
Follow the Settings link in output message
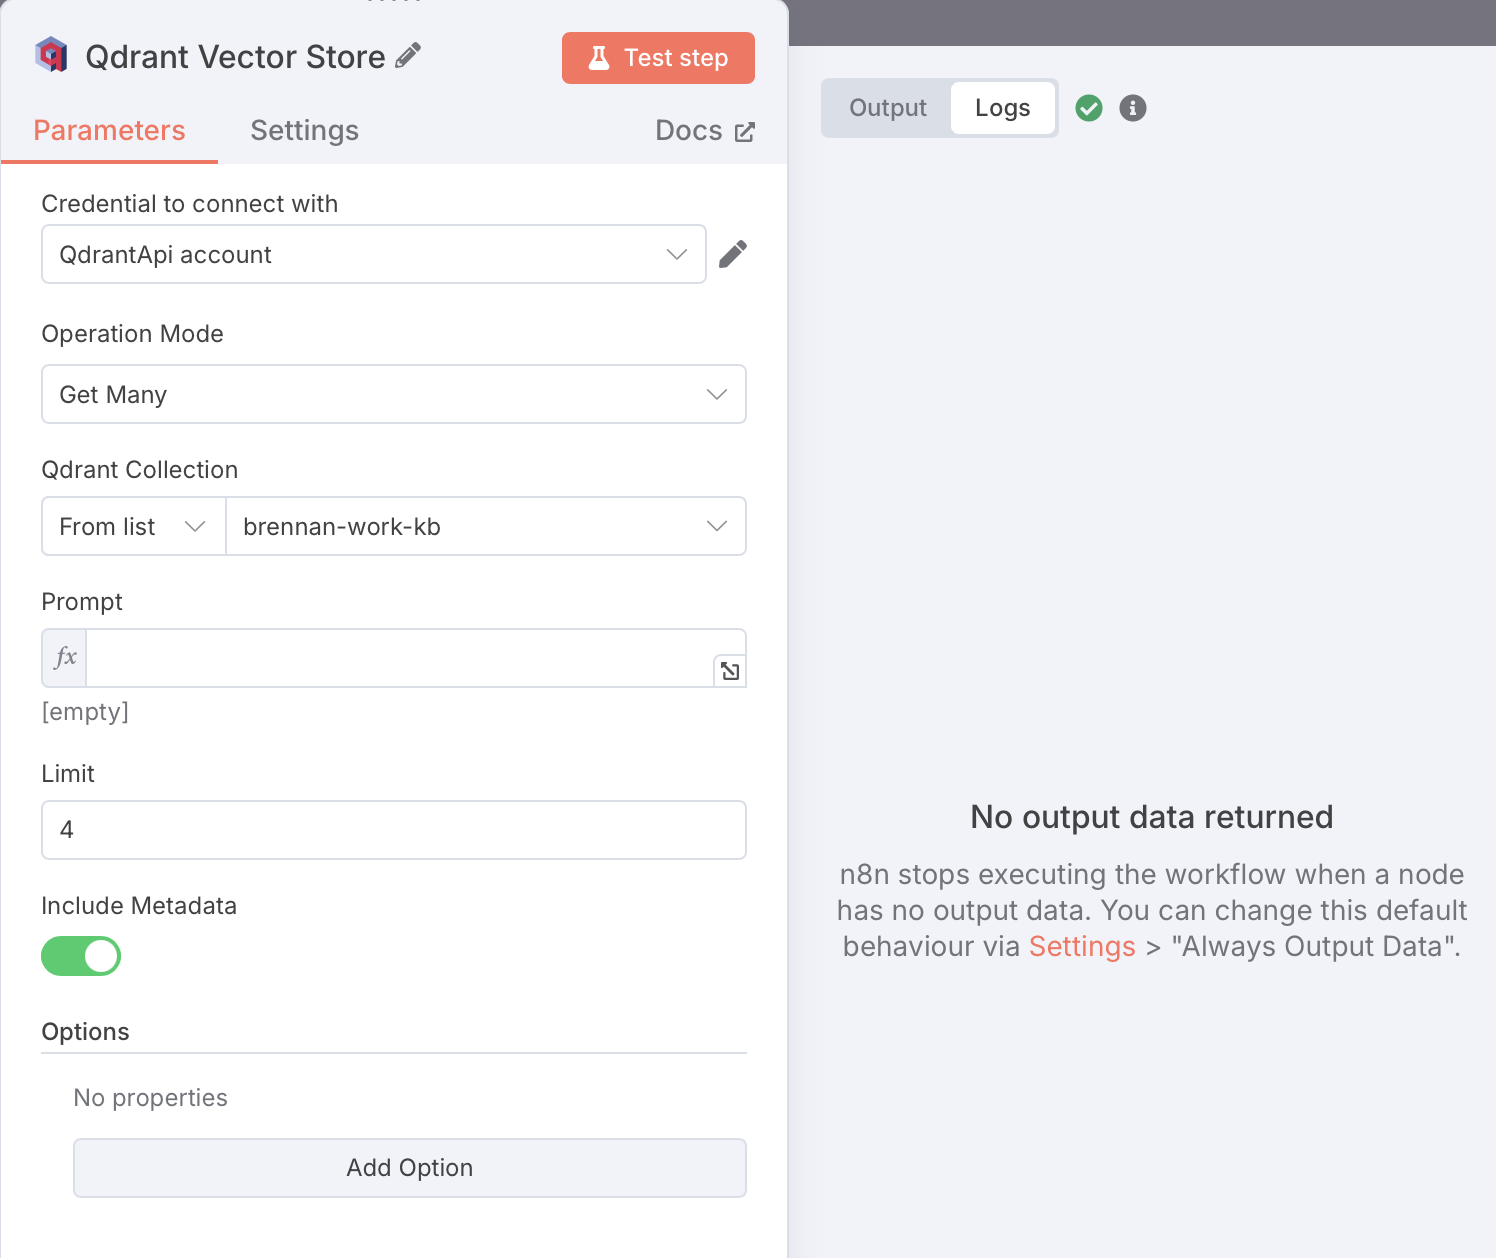(x=1082, y=946)
